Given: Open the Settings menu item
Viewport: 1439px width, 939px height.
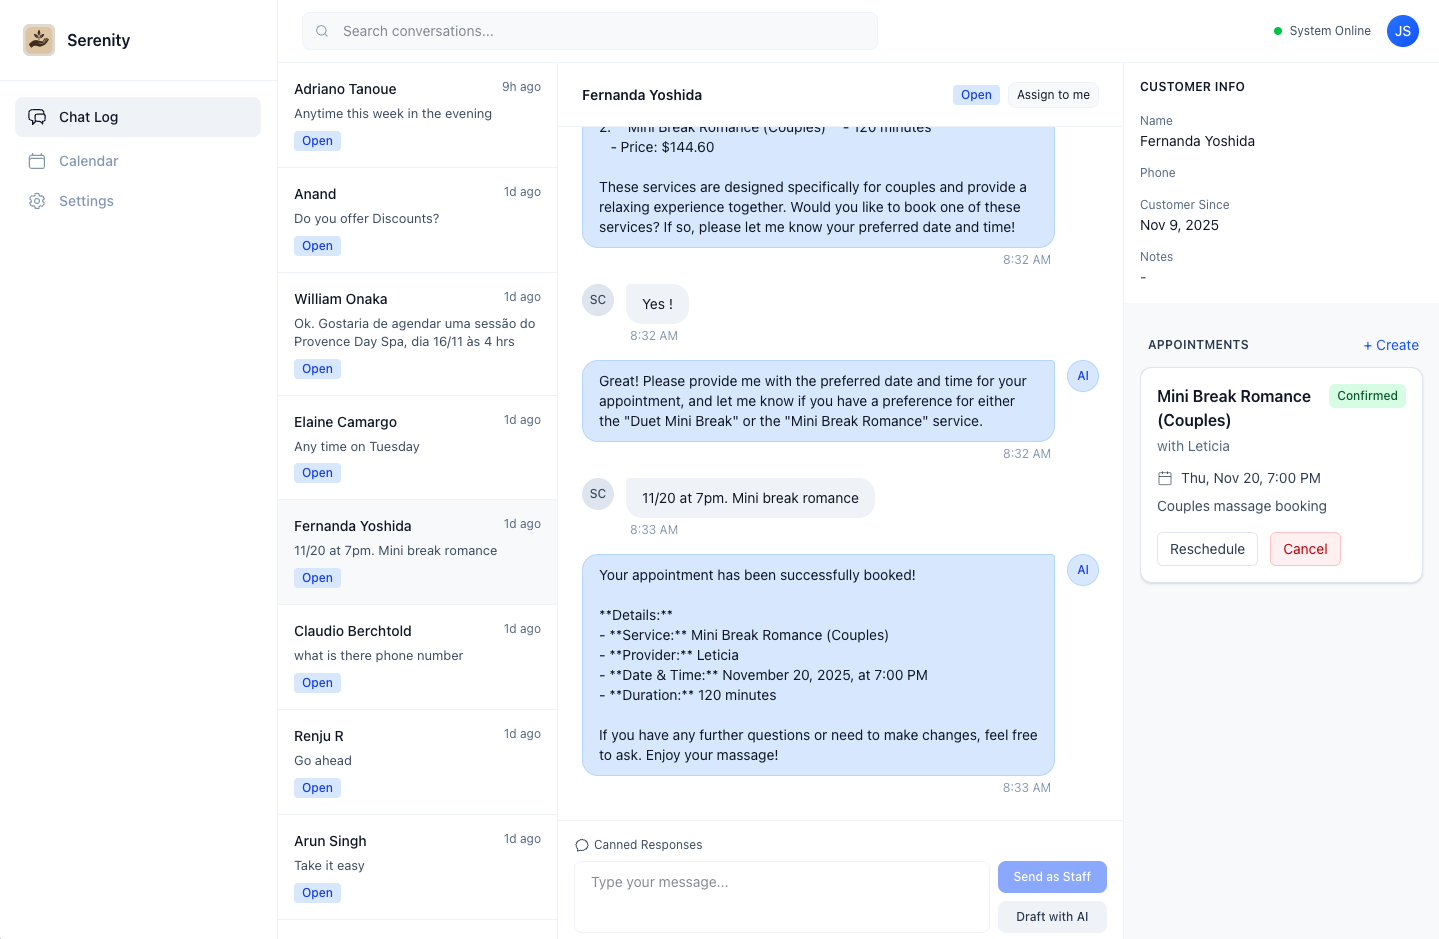Looking at the screenshot, I should pyautogui.click(x=86, y=201).
